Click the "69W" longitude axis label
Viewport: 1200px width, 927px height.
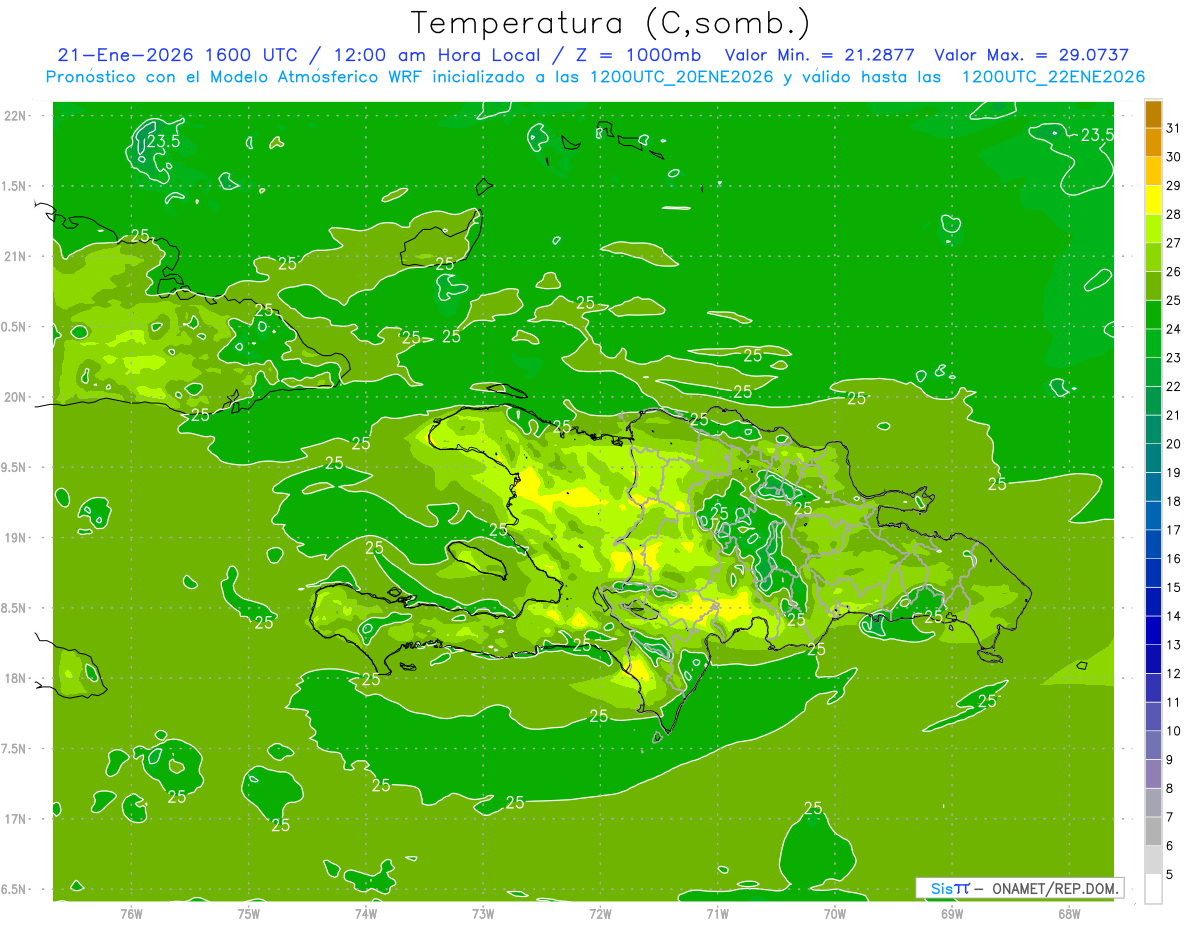point(952,914)
